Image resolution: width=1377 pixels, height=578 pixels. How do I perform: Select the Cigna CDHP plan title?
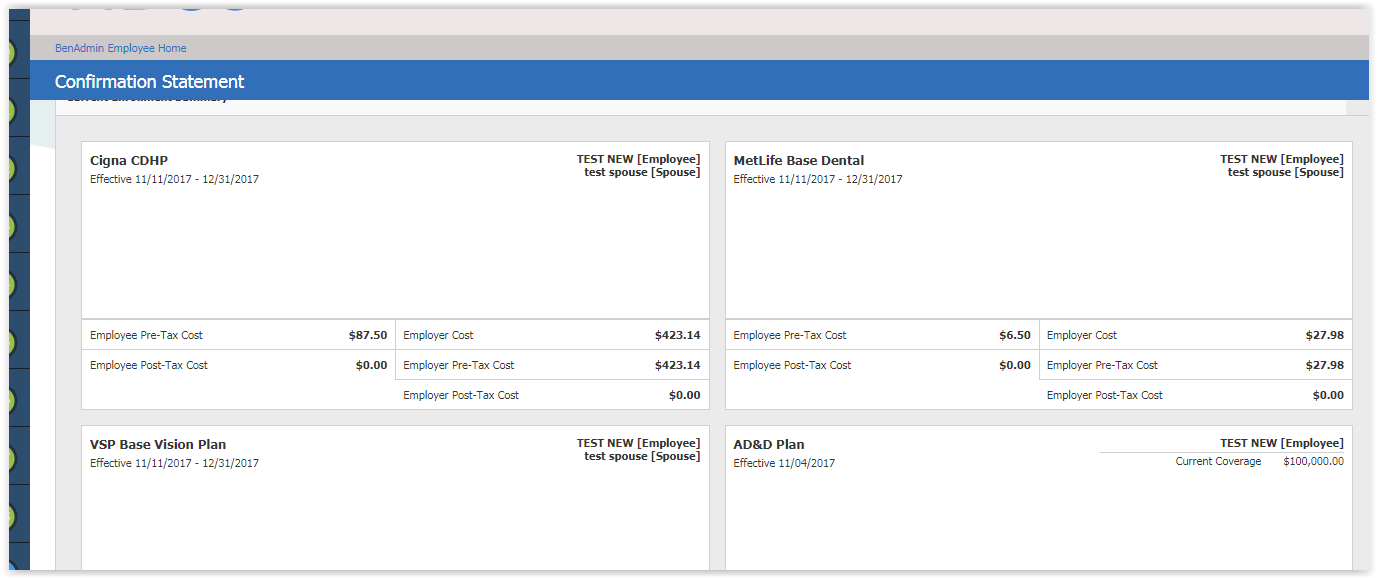(x=129, y=160)
